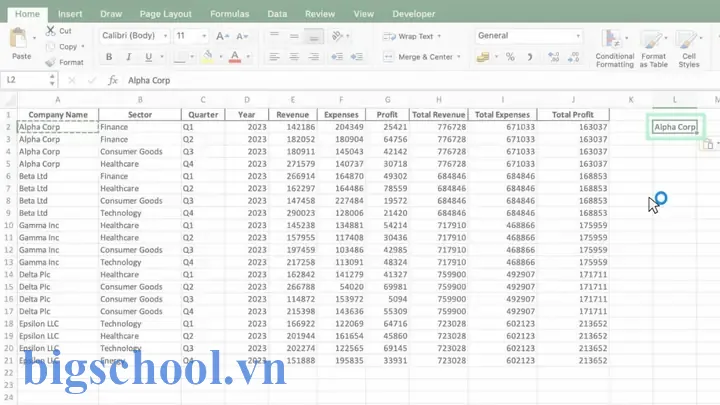
Task: Click the text Orientation icon
Action: [338, 36]
